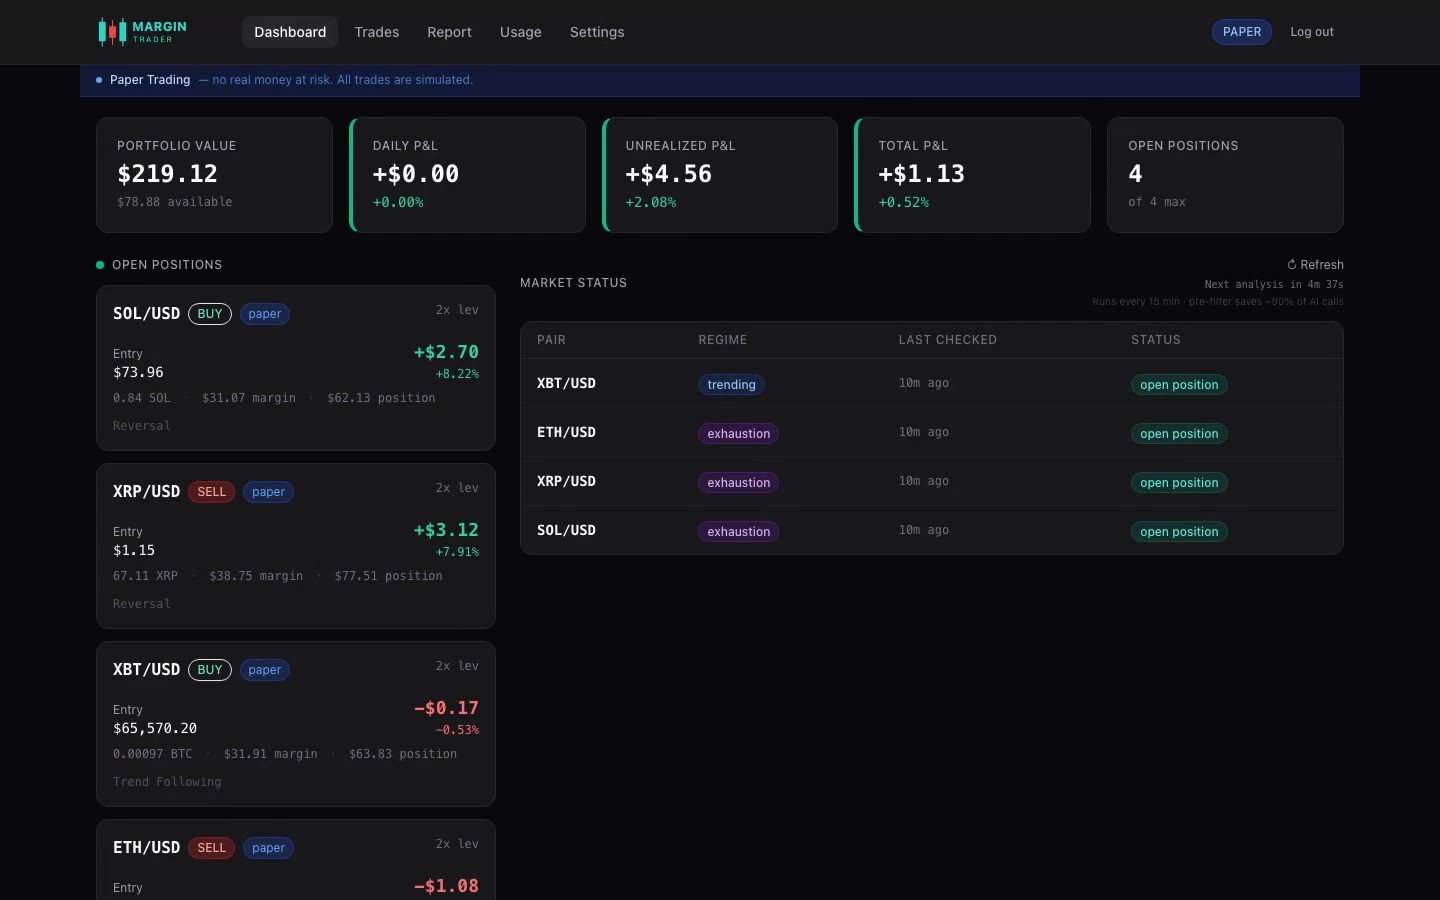The height and width of the screenshot is (900, 1440).
Task: Select ETH/USD in the Market Status table
Action: click(566, 432)
